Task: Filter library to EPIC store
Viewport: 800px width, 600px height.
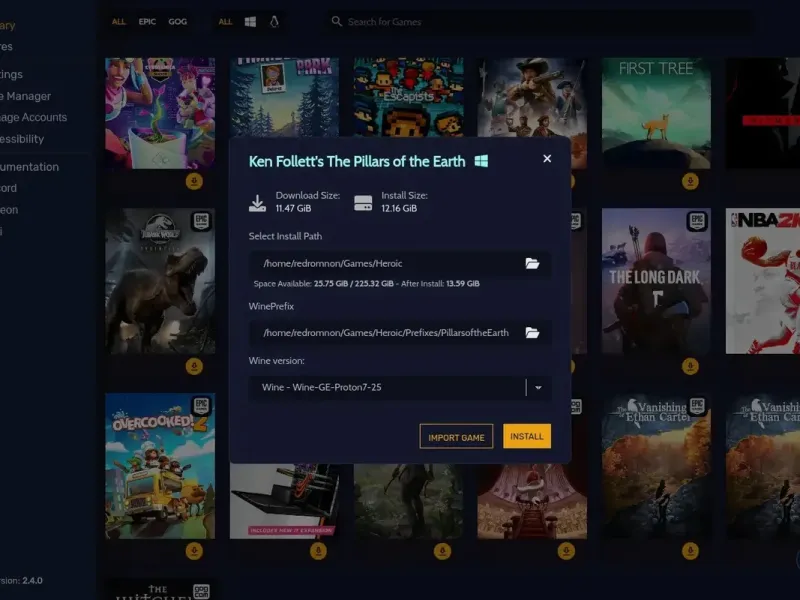Action: click(x=147, y=21)
